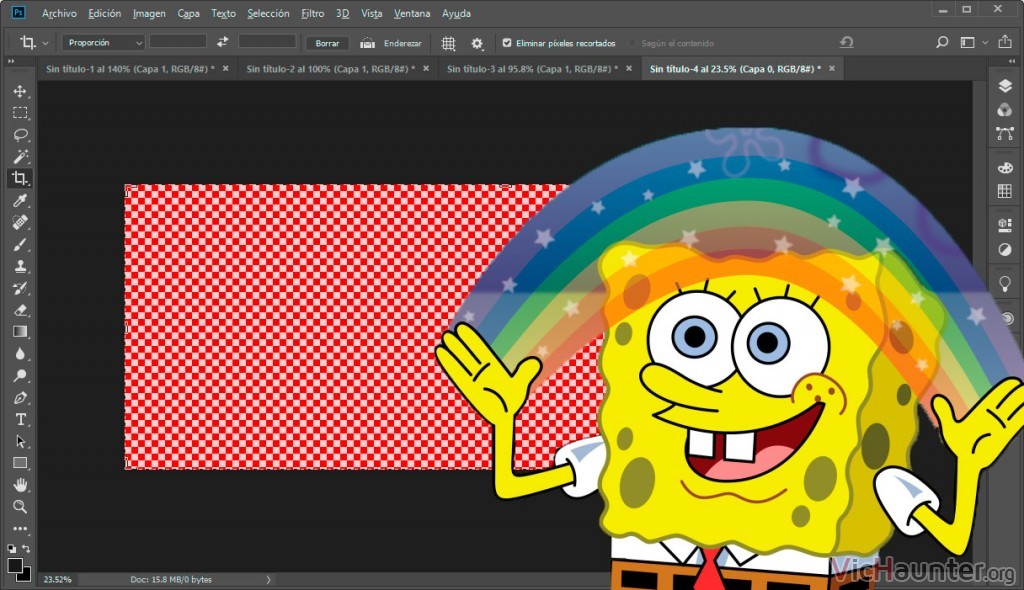Select the Zoom tool
Image resolution: width=1024 pixels, height=590 pixels.
pos(20,506)
